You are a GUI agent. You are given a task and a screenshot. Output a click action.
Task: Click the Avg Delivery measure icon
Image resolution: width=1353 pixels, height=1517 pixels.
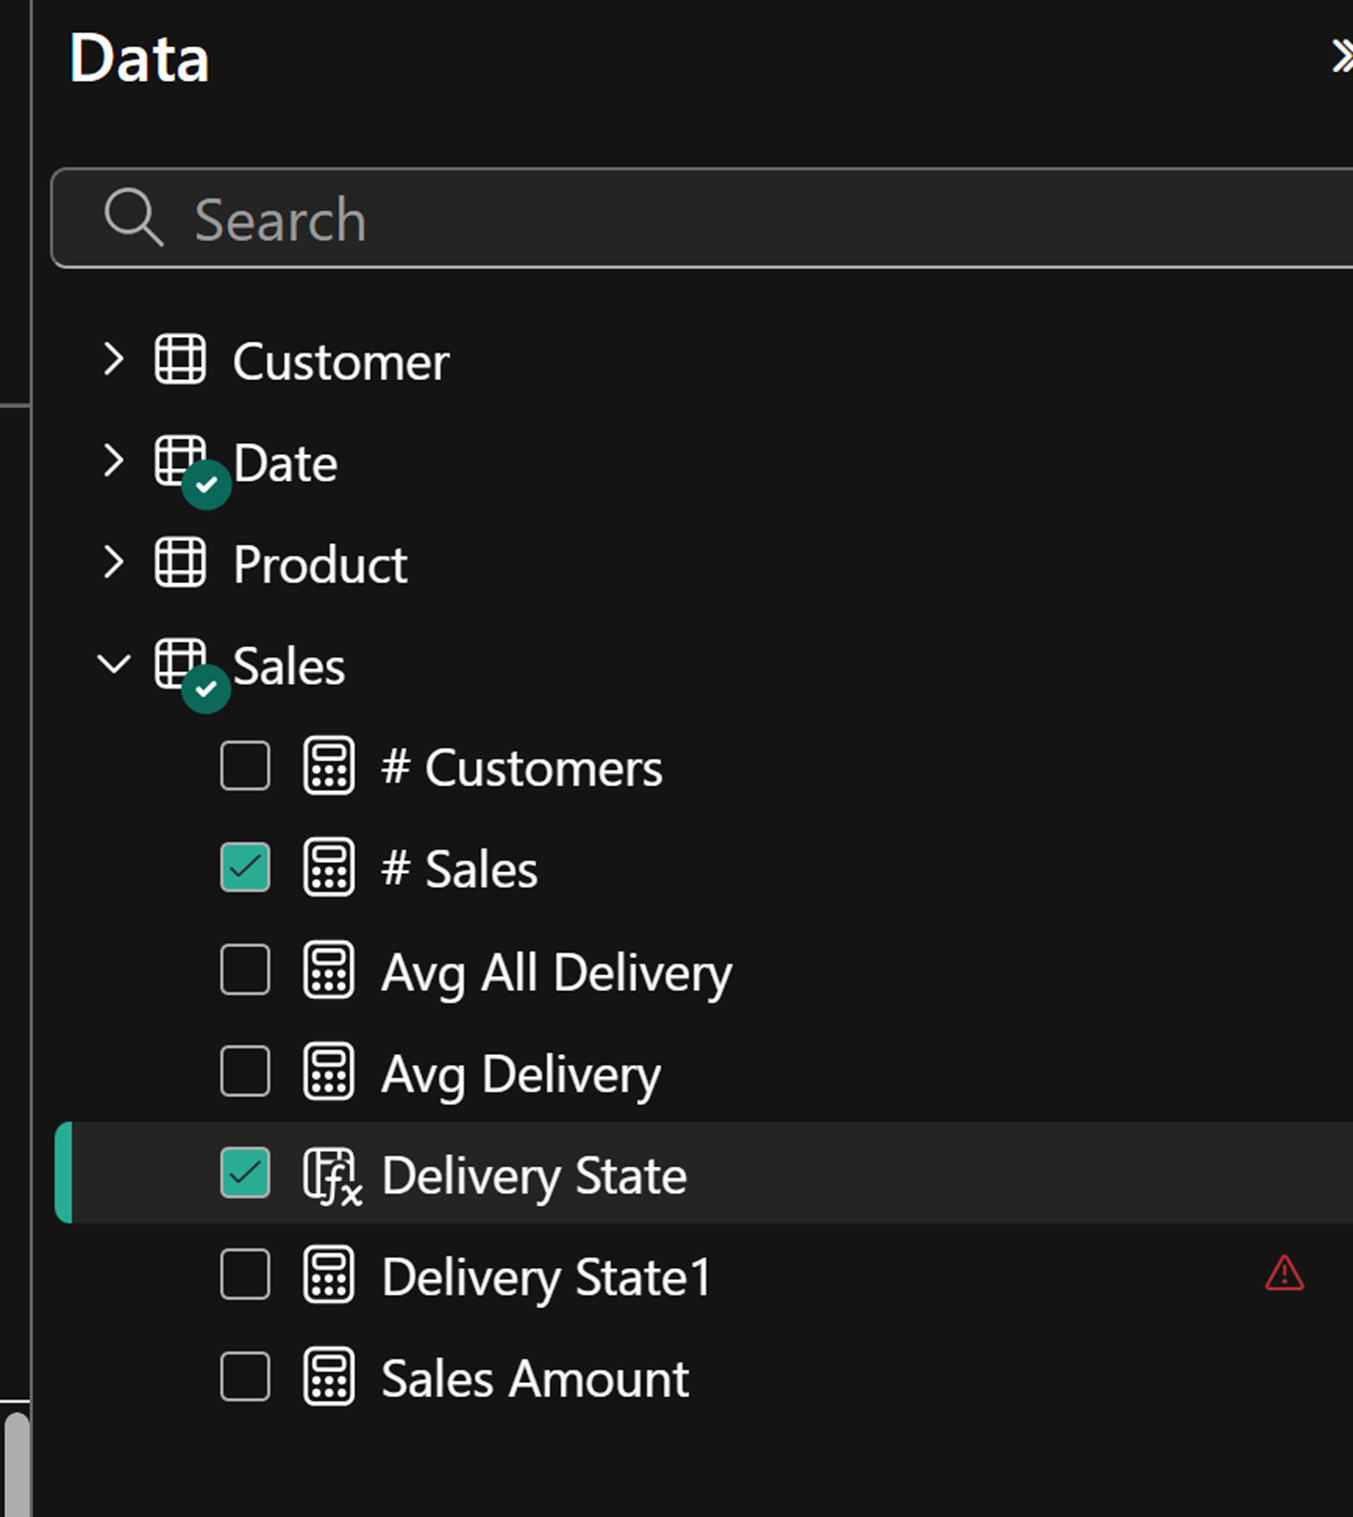tap(329, 1072)
